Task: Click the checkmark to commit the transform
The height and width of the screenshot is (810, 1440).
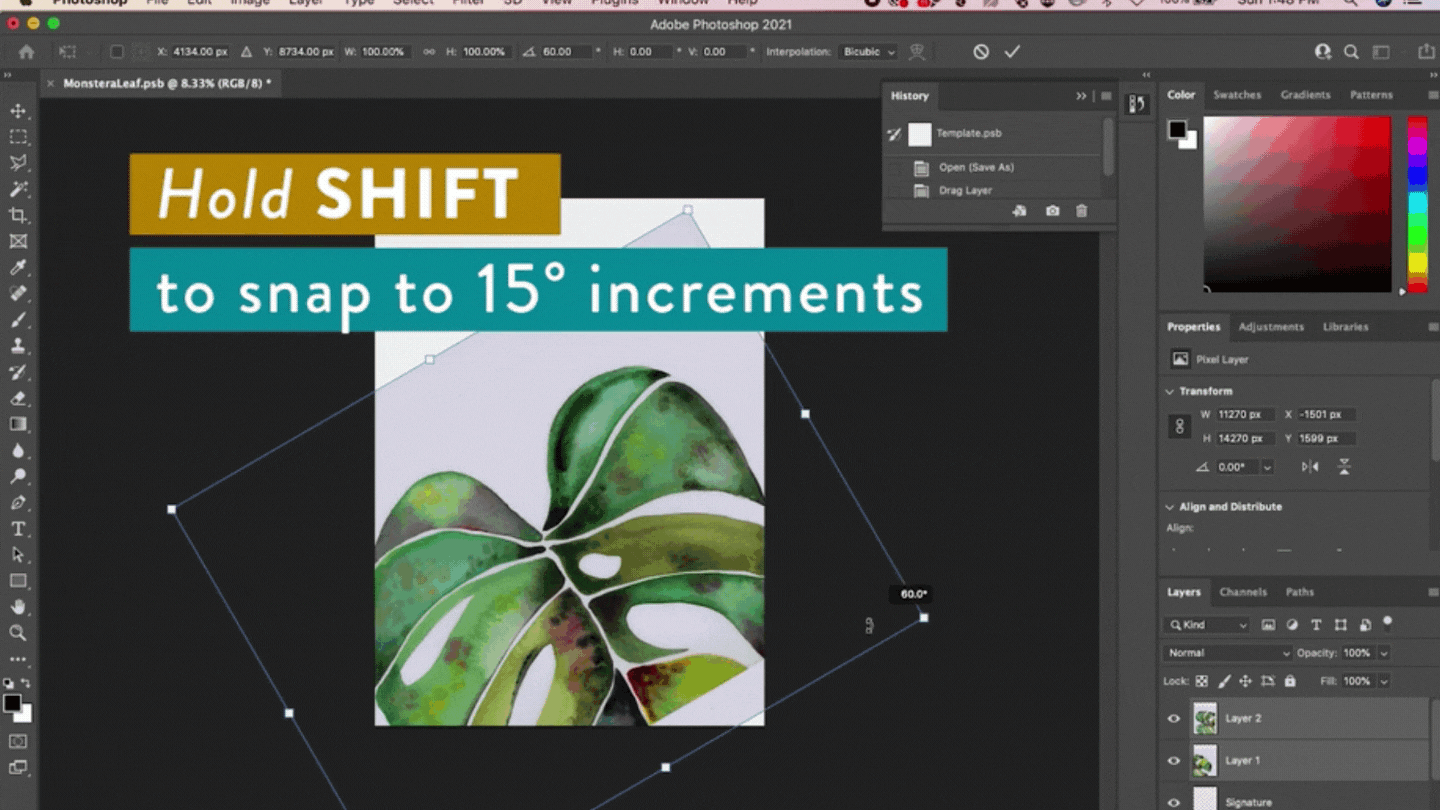Action: tap(1012, 51)
